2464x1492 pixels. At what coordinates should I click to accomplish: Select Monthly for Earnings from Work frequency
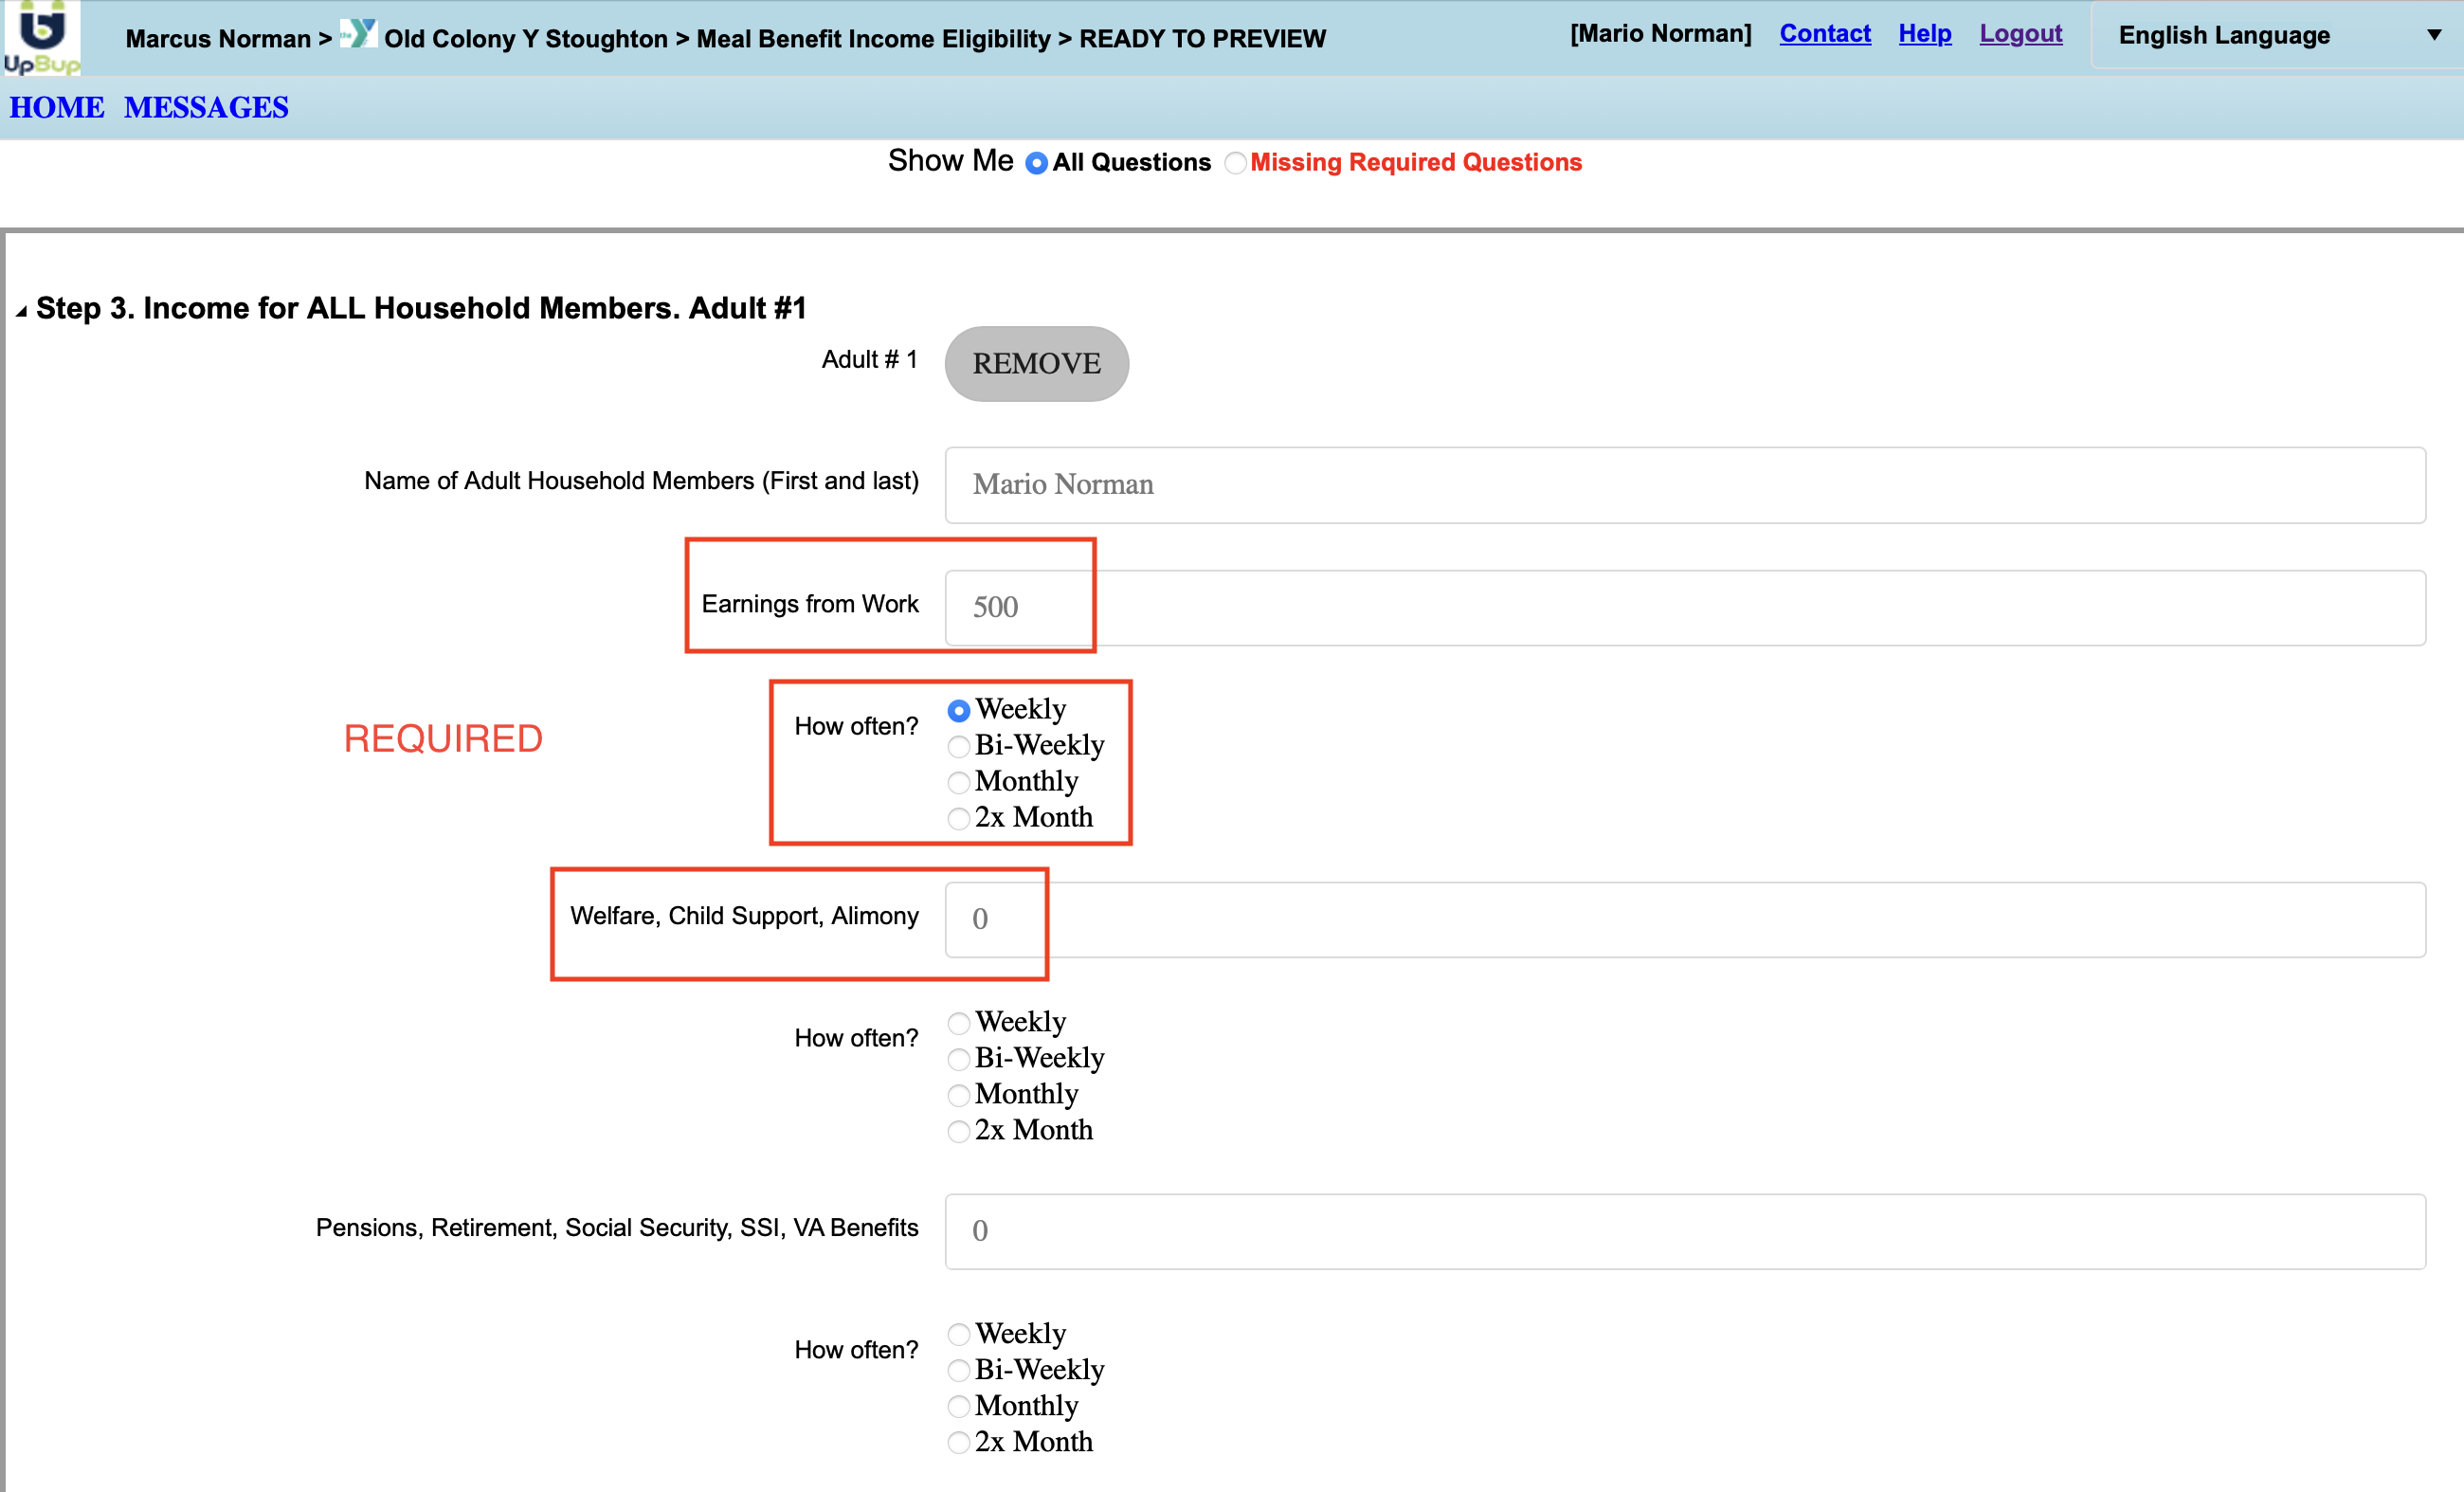coord(958,783)
